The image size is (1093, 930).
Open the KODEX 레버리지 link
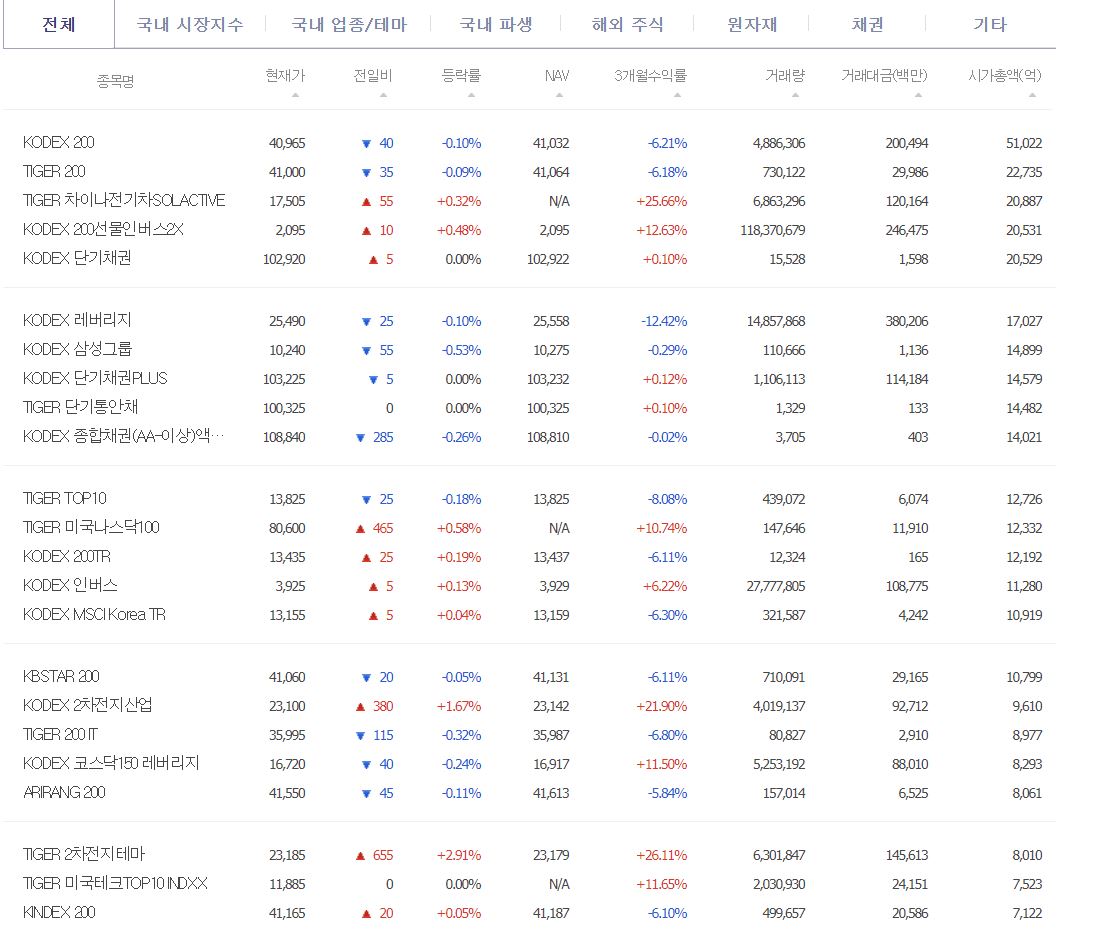(x=77, y=321)
